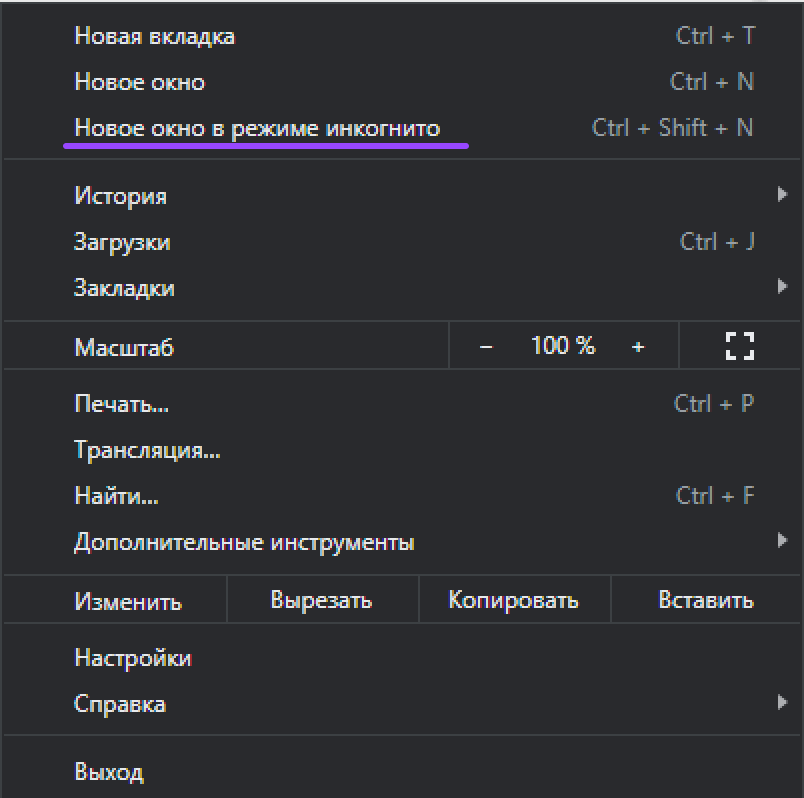Click the fullscreen icon in Масштаб row

[739, 346]
